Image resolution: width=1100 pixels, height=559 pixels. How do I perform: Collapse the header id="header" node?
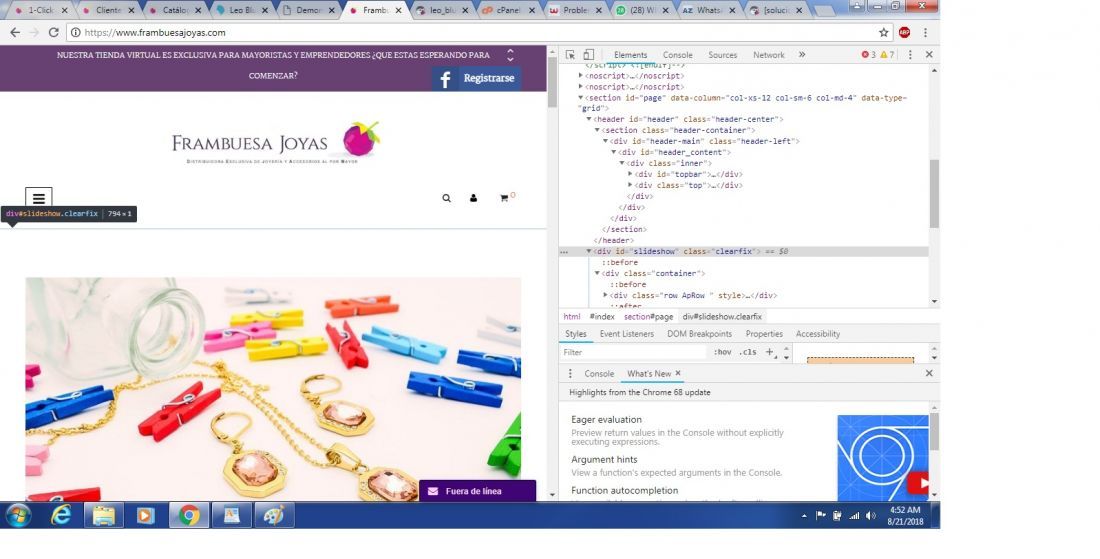[x=589, y=119]
